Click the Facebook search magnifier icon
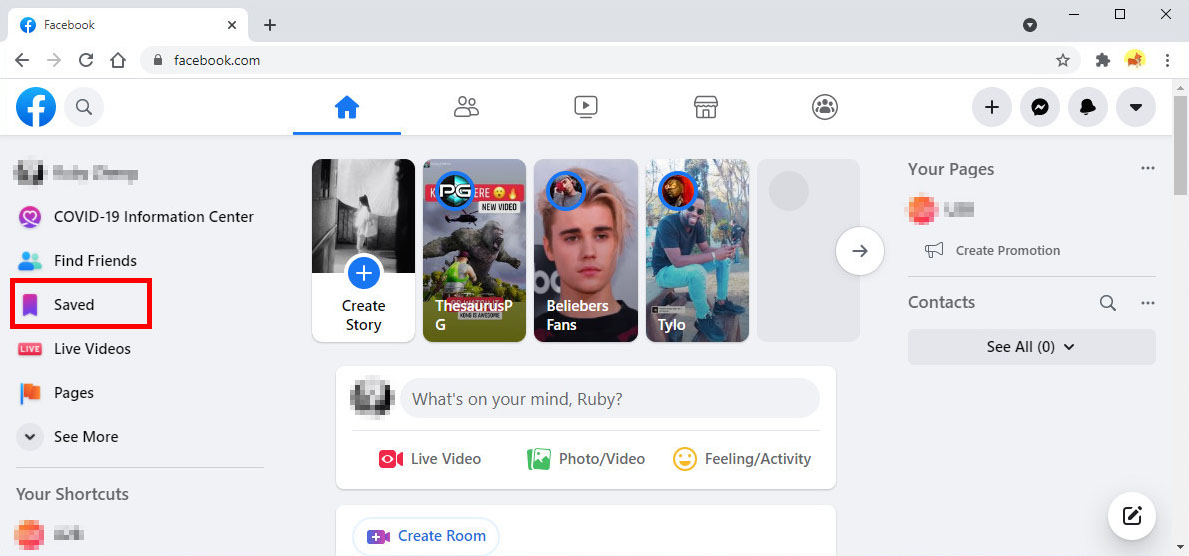The width and height of the screenshot is (1189, 556). [x=84, y=108]
